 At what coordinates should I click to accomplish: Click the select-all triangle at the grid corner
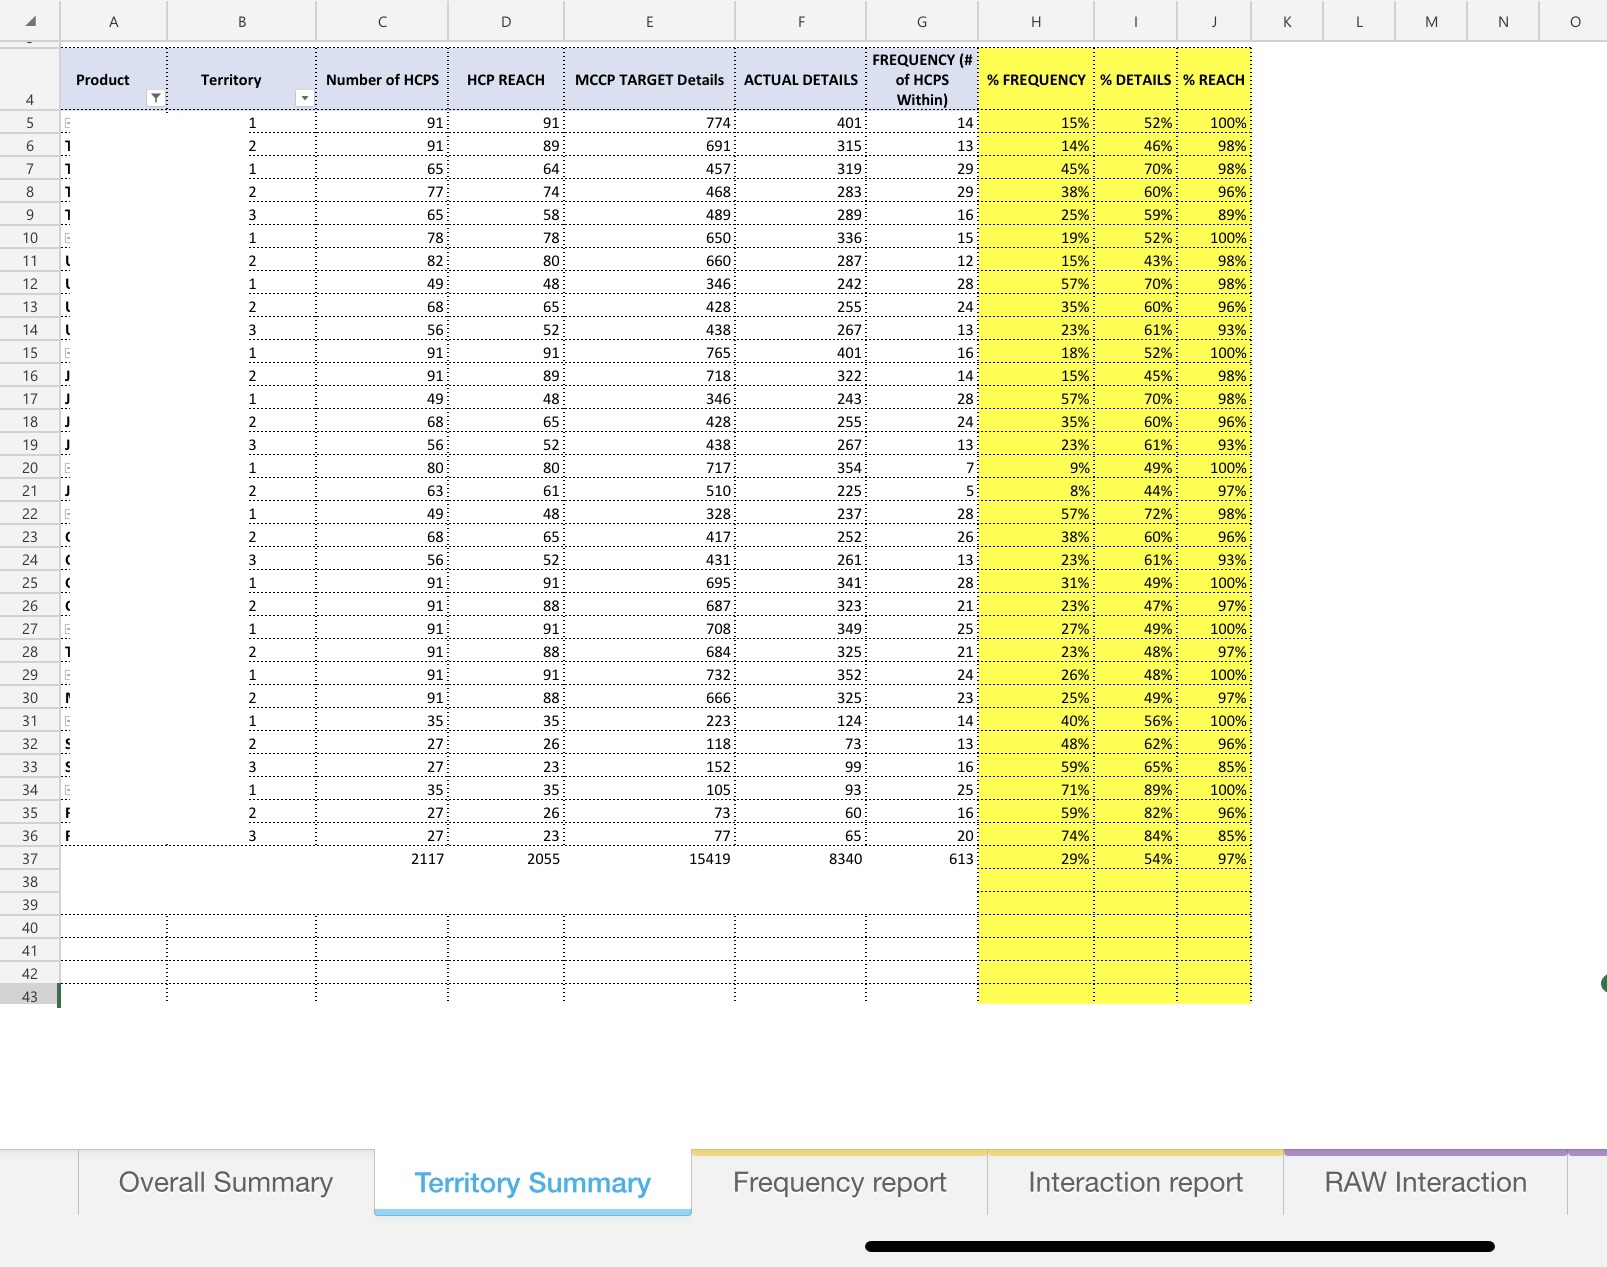[x=30, y=21]
